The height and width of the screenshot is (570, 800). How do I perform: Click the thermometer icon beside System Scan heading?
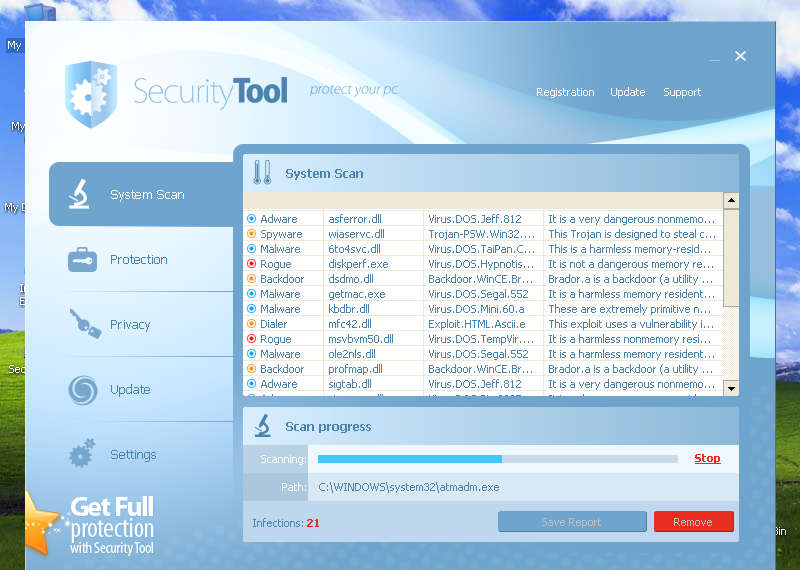click(262, 172)
